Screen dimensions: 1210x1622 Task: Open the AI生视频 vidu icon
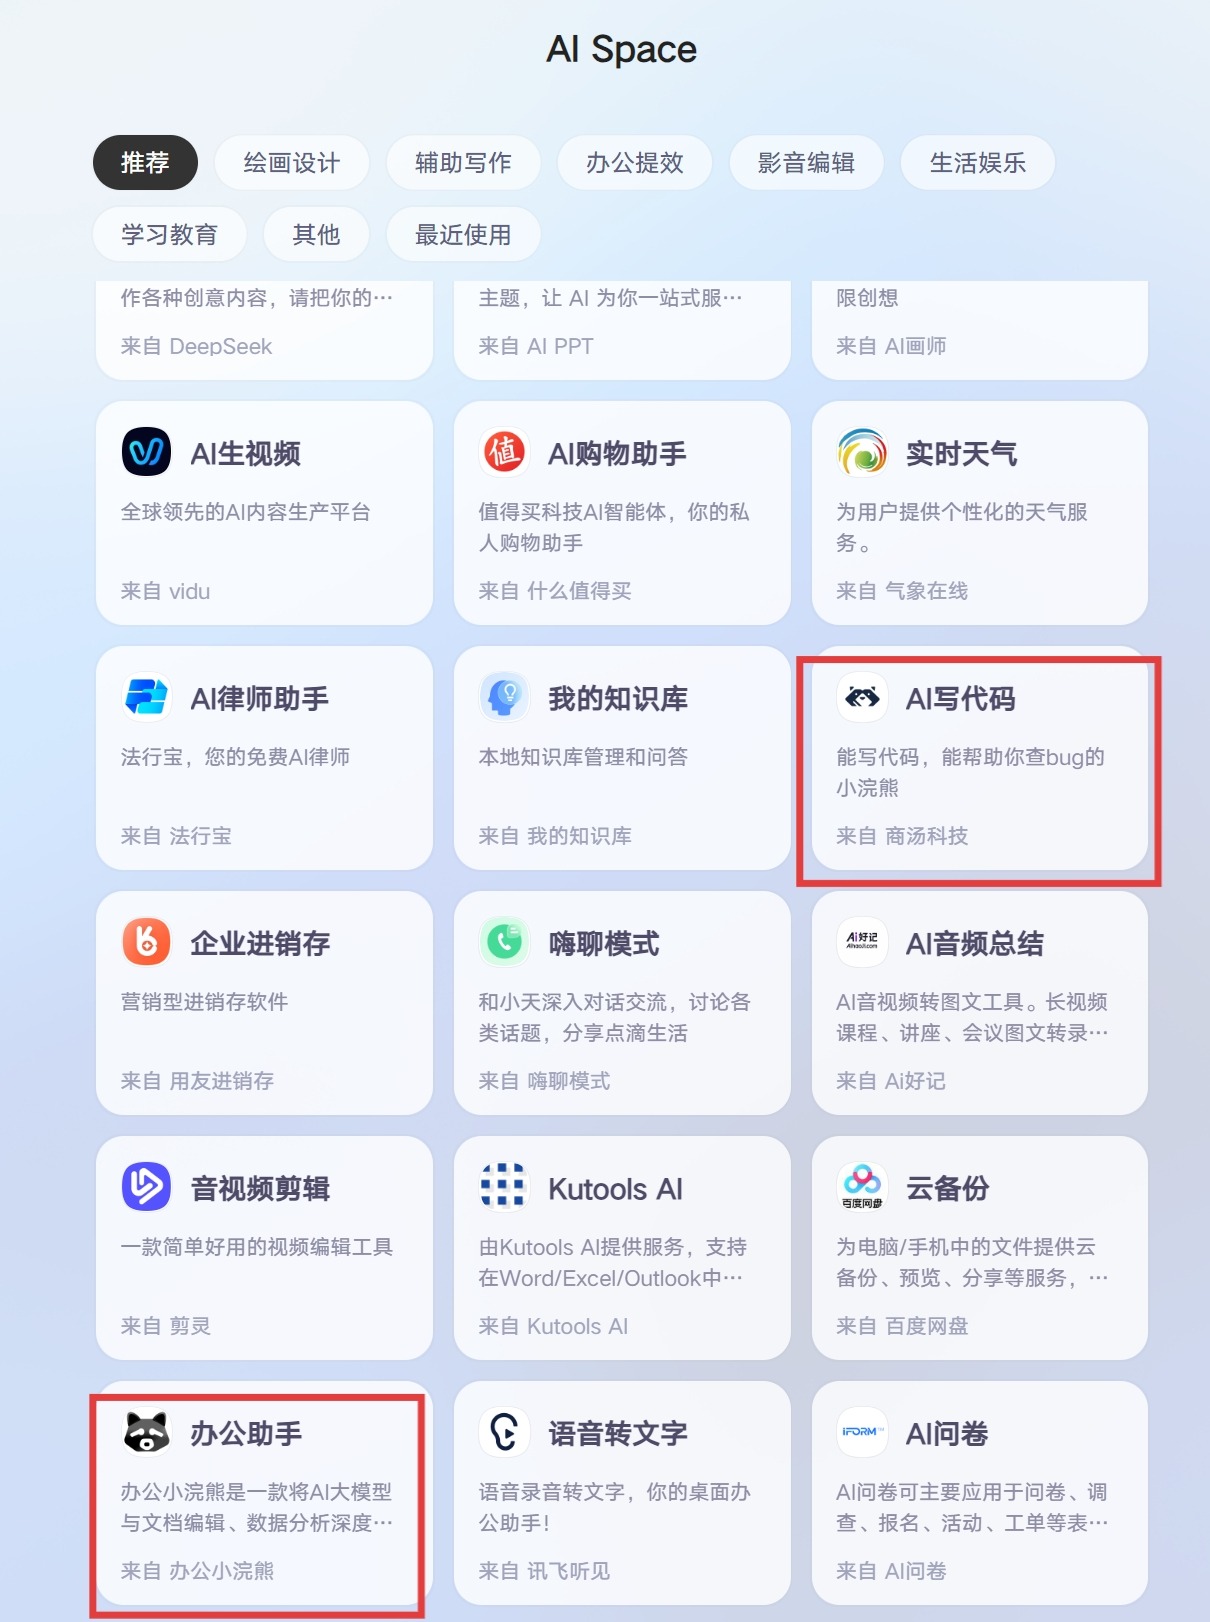[146, 453]
